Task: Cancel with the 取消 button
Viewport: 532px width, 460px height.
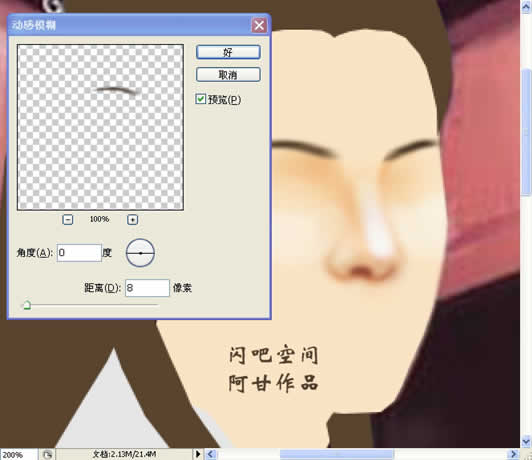Action: [x=228, y=75]
